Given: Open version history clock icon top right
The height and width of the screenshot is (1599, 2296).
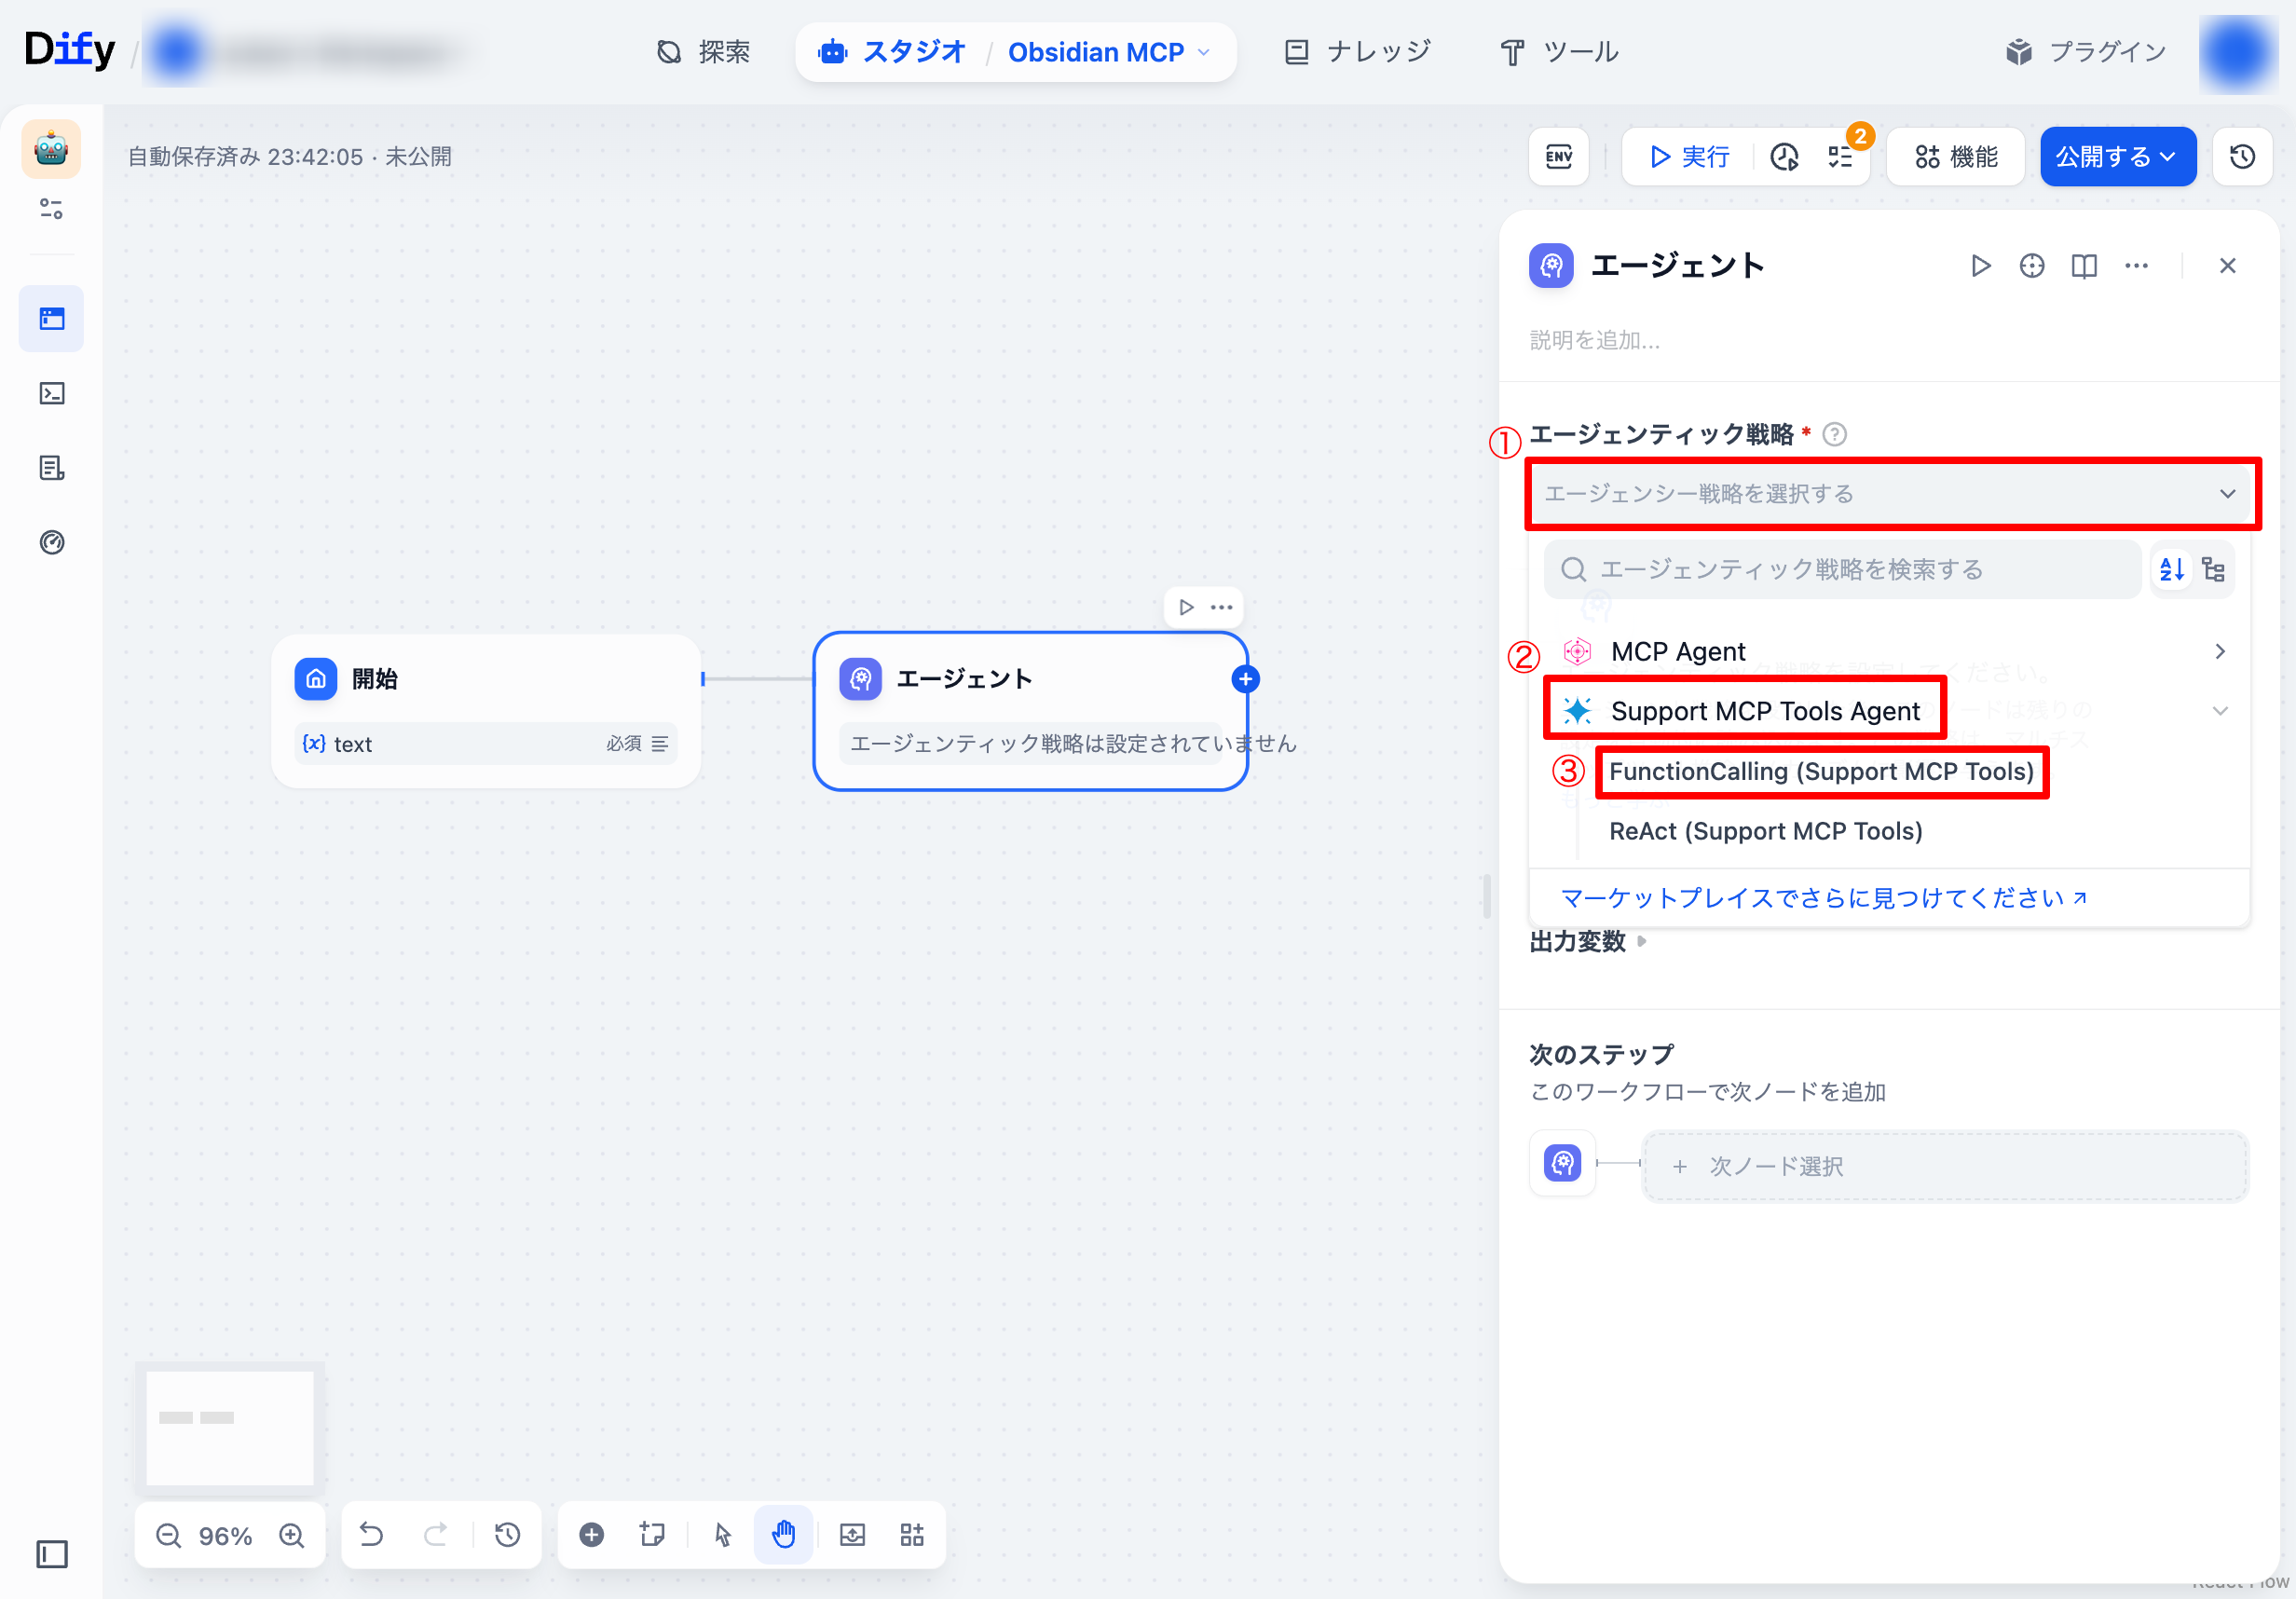Looking at the screenshot, I should (2242, 157).
